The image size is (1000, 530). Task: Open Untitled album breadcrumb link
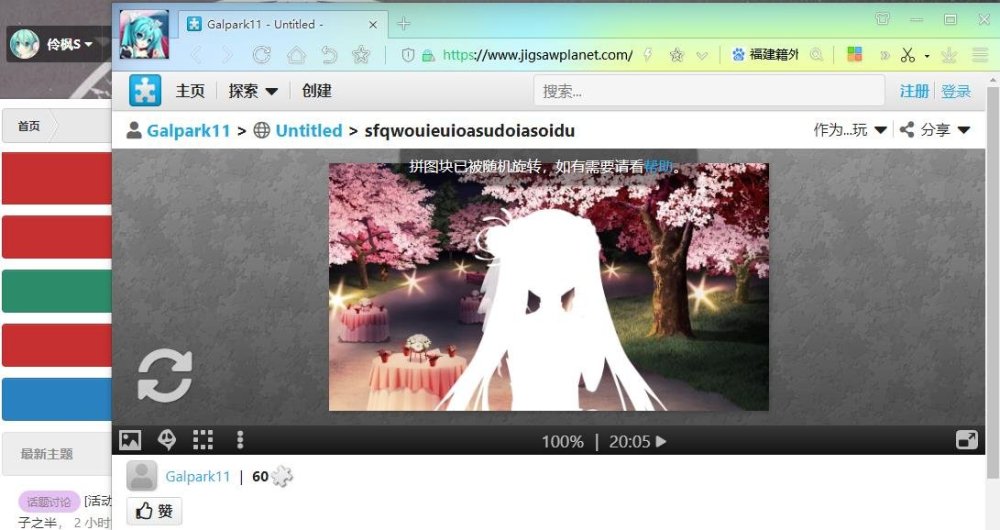309,131
